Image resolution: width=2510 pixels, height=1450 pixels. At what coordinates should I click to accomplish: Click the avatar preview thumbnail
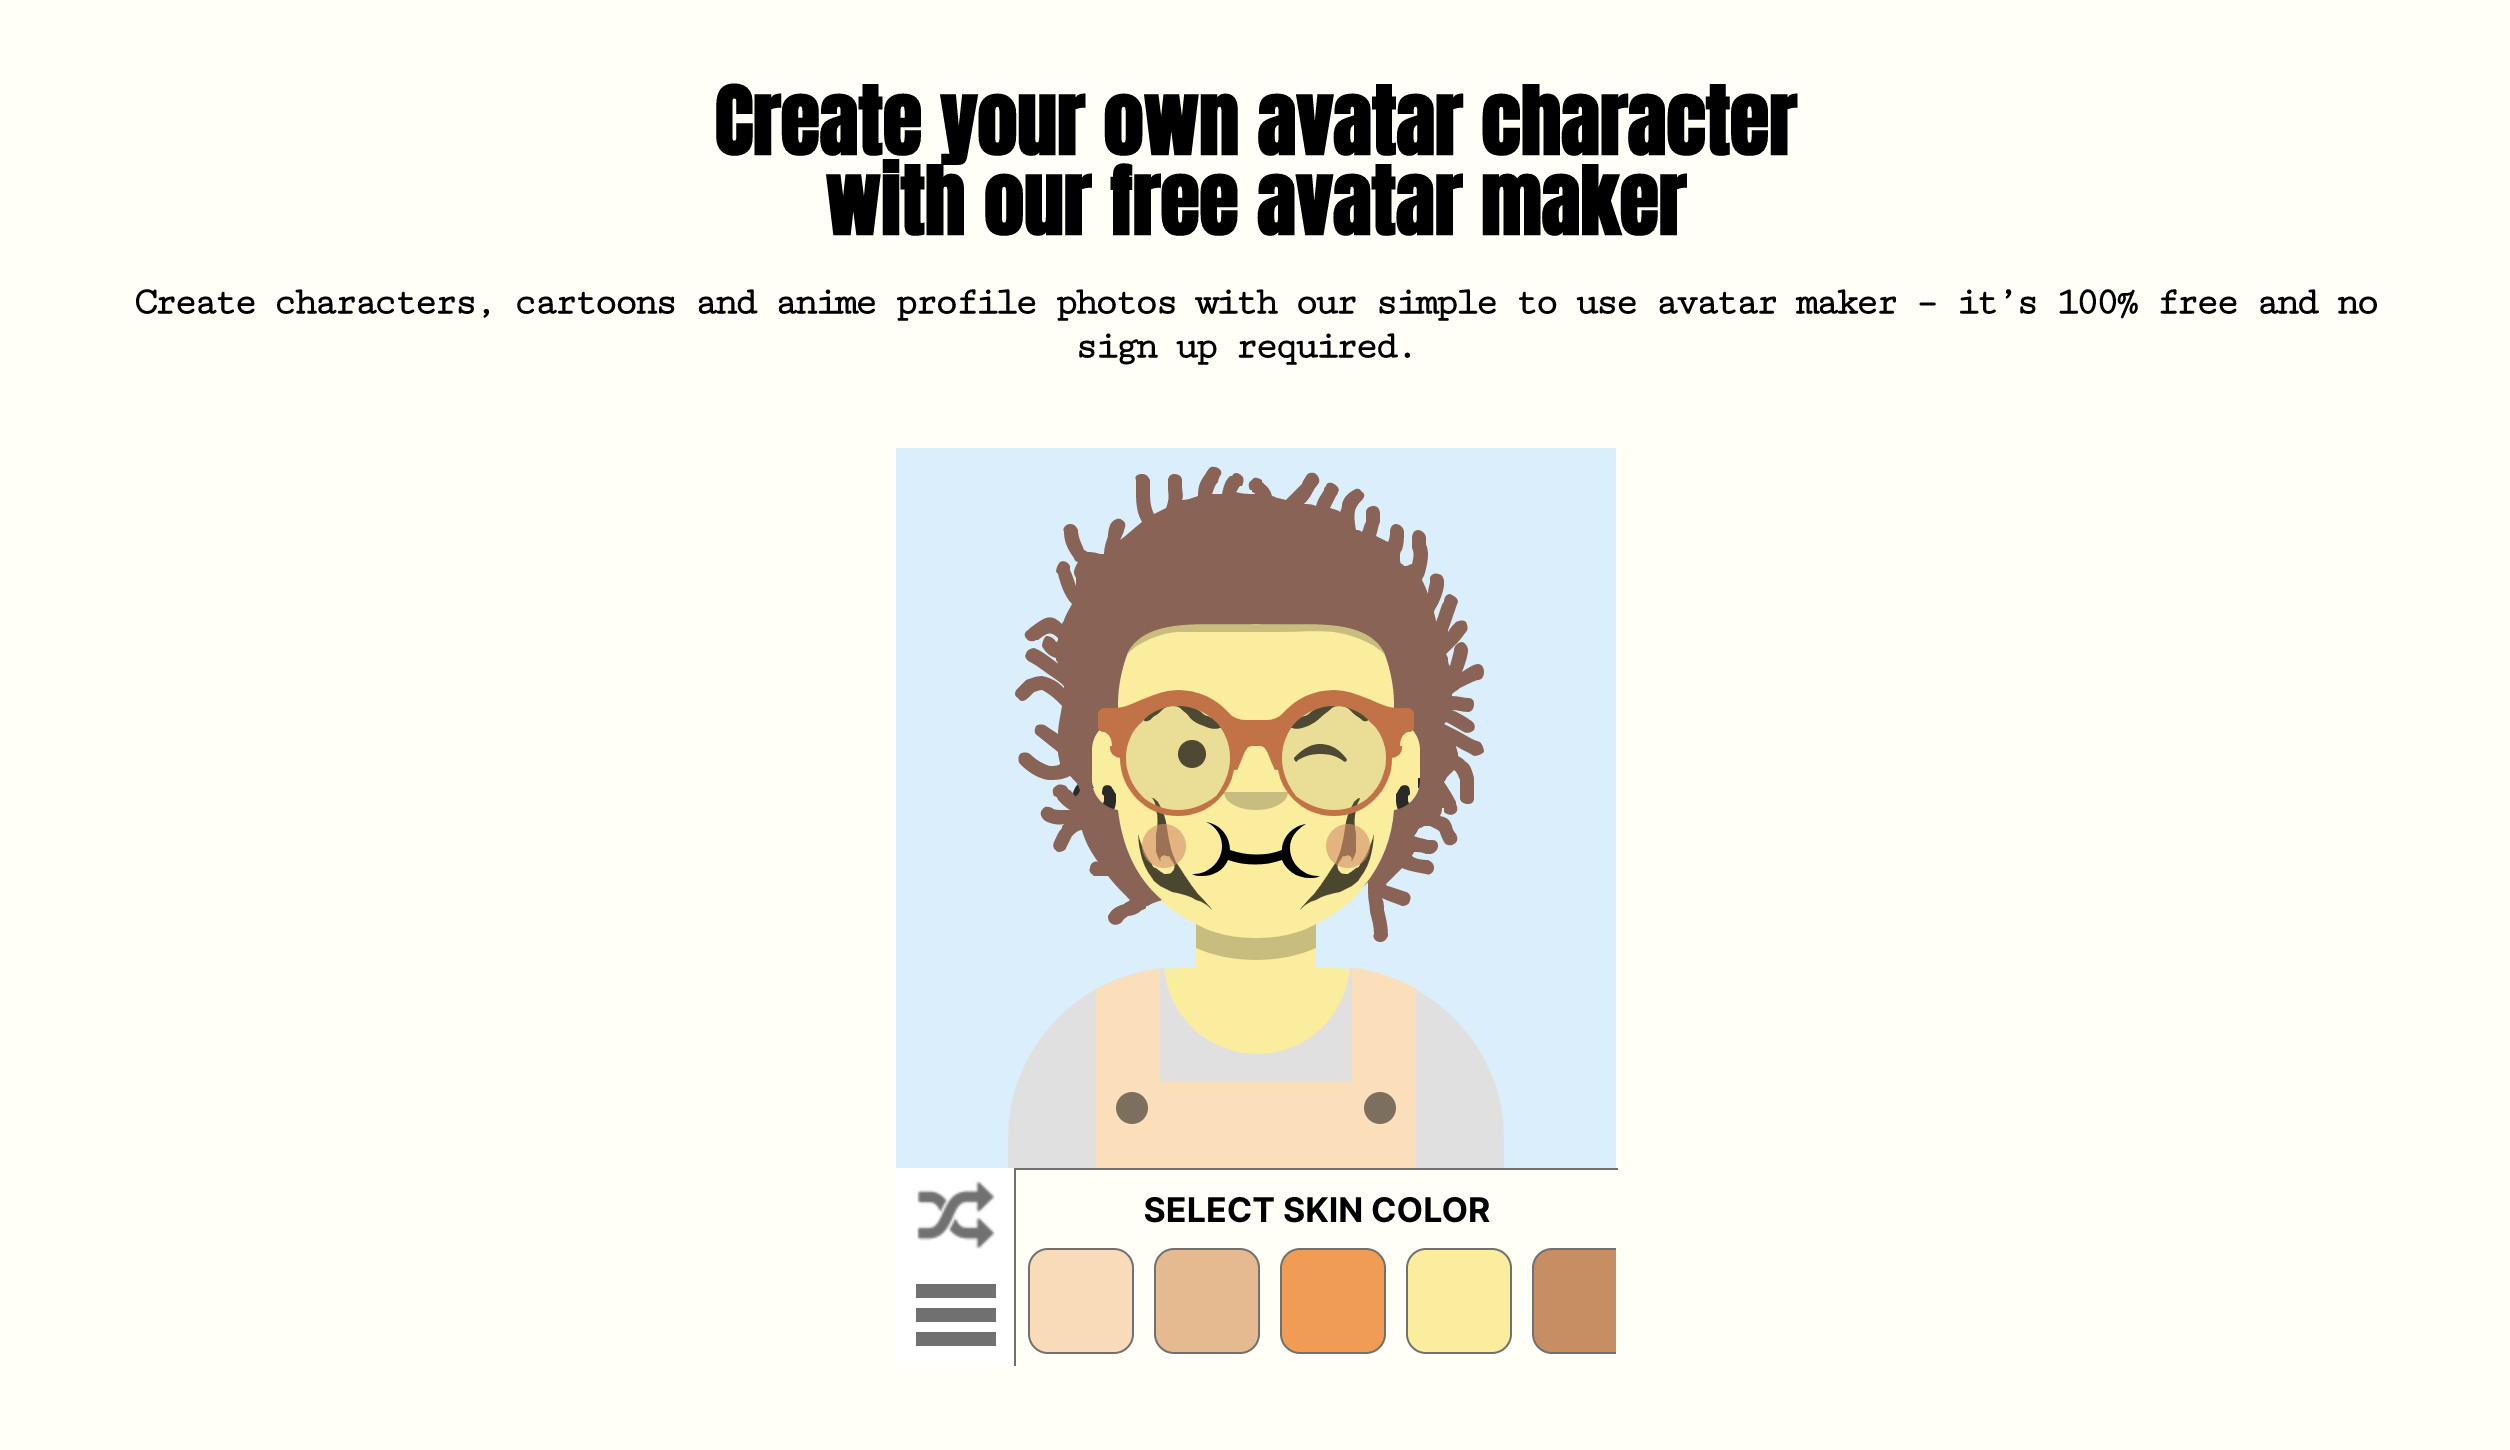tap(1255, 808)
